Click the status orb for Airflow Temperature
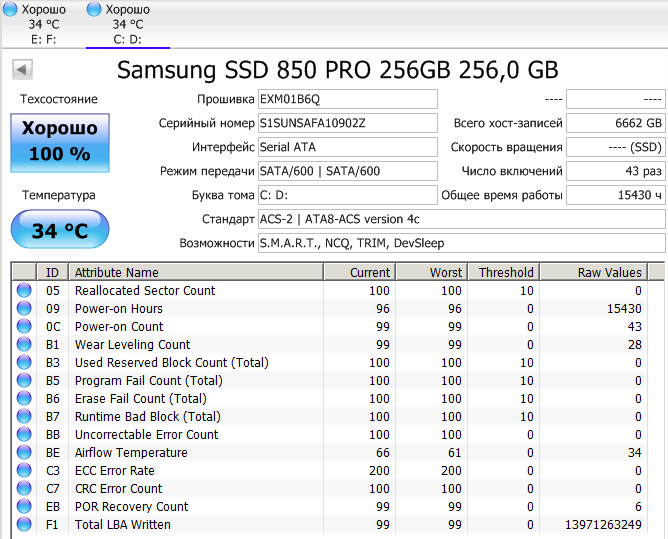The height and width of the screenshot is (539, 668). pyautogui.click(x=24, y=452)
